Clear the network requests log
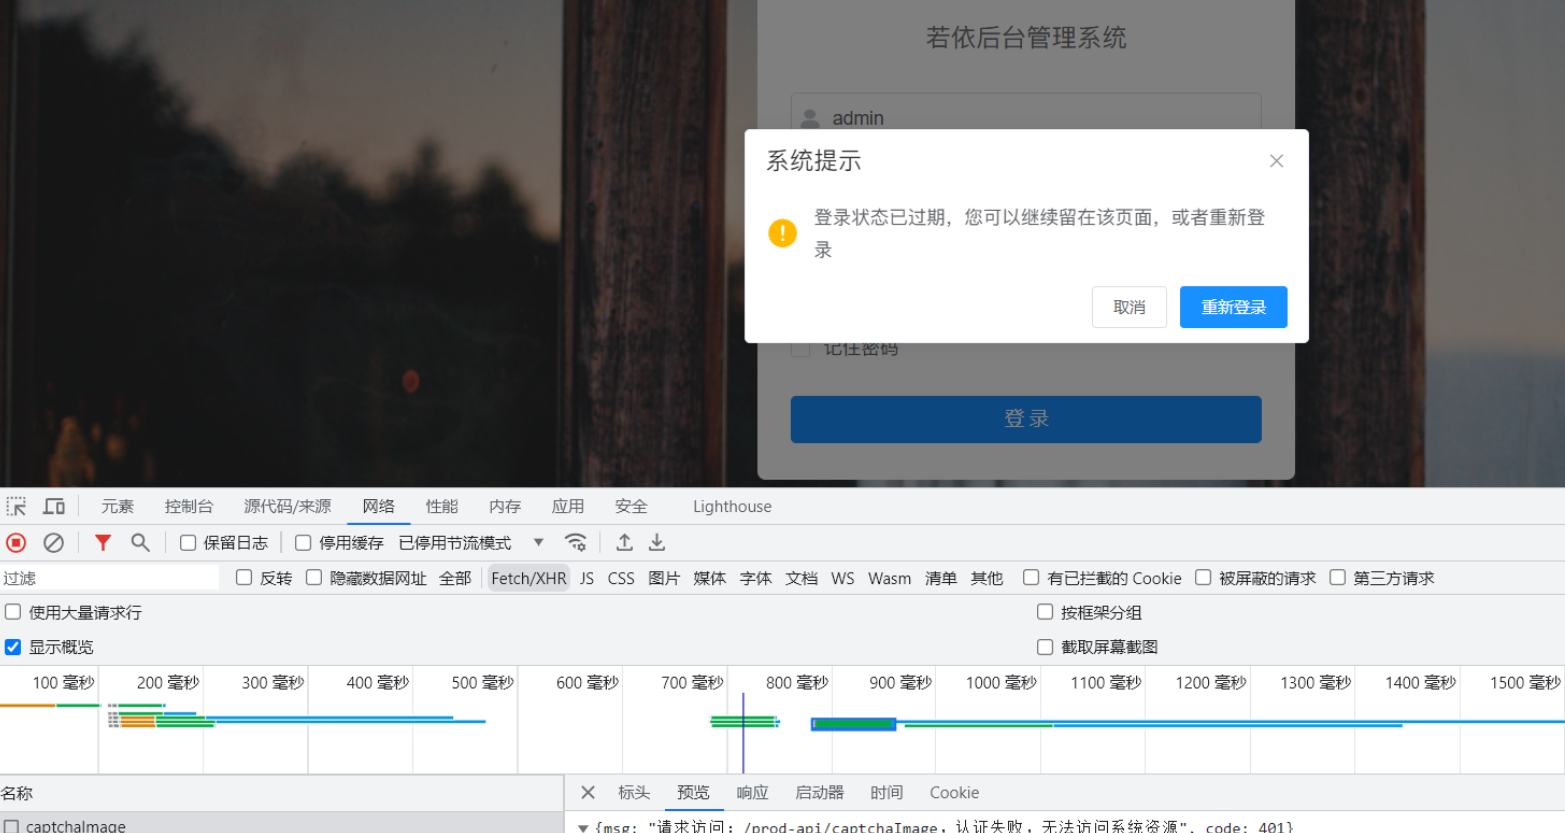Screen dimensions: 1565x833 [54, 542]
